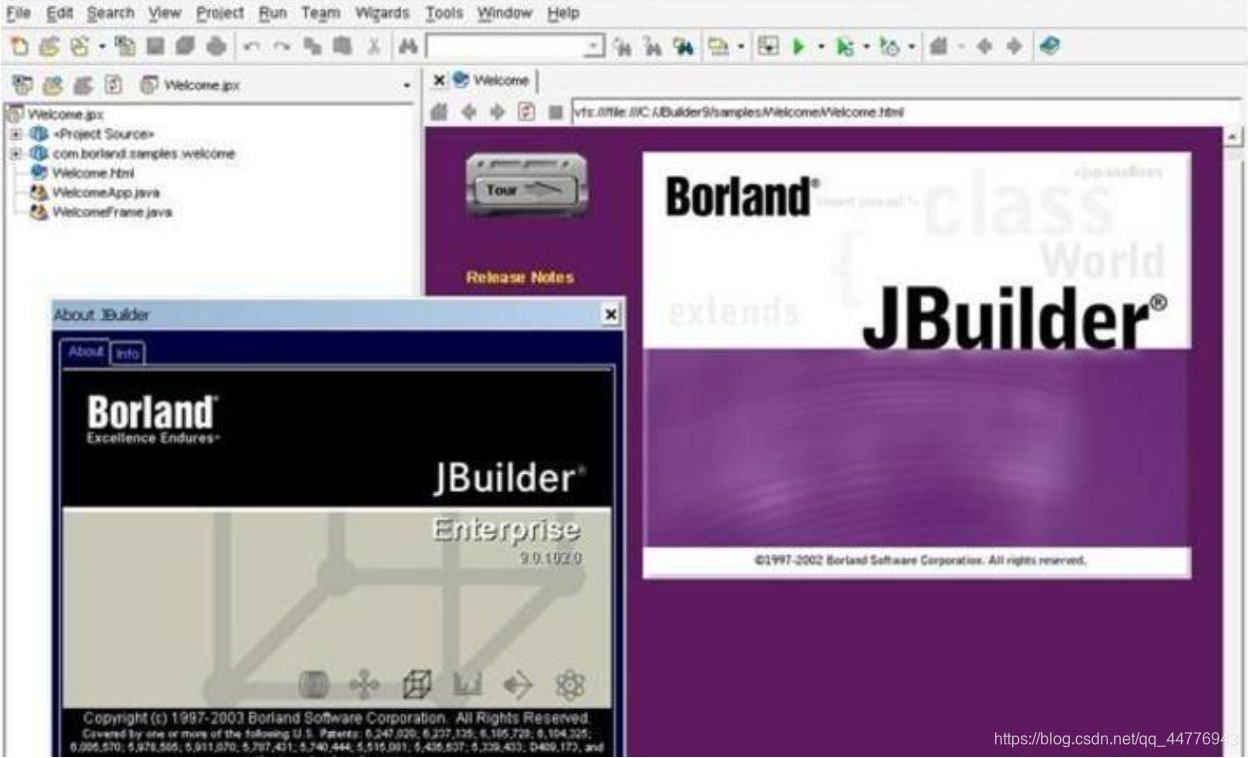This screenshot has height=758, width=1248.
Task: Select the About tab in About JBuilder
Action: click(x=86, y=352)
